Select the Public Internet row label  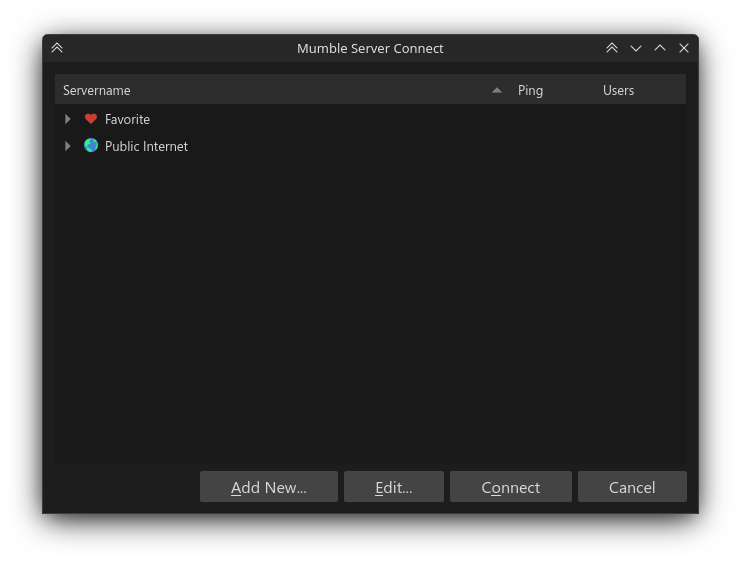pyautogui.click(x=146, y=146)
